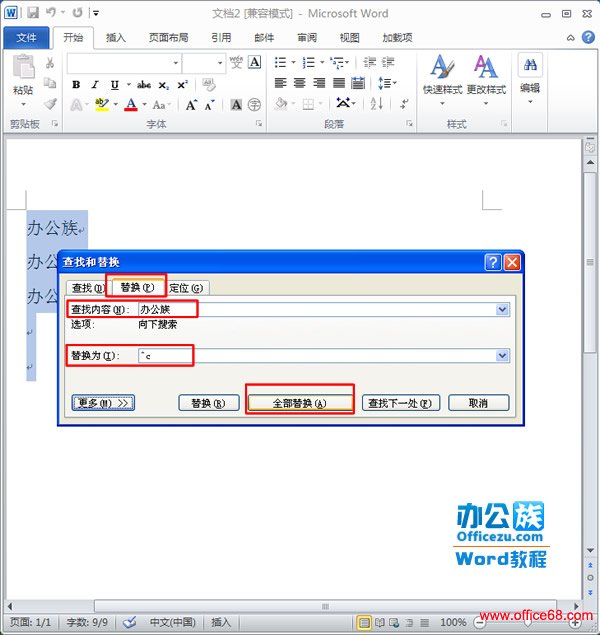This screenshot has width=600, height=635.
Task: Switch to Page Layout ribbon tab
Action: pyautogui.click(x=168, y=38)
